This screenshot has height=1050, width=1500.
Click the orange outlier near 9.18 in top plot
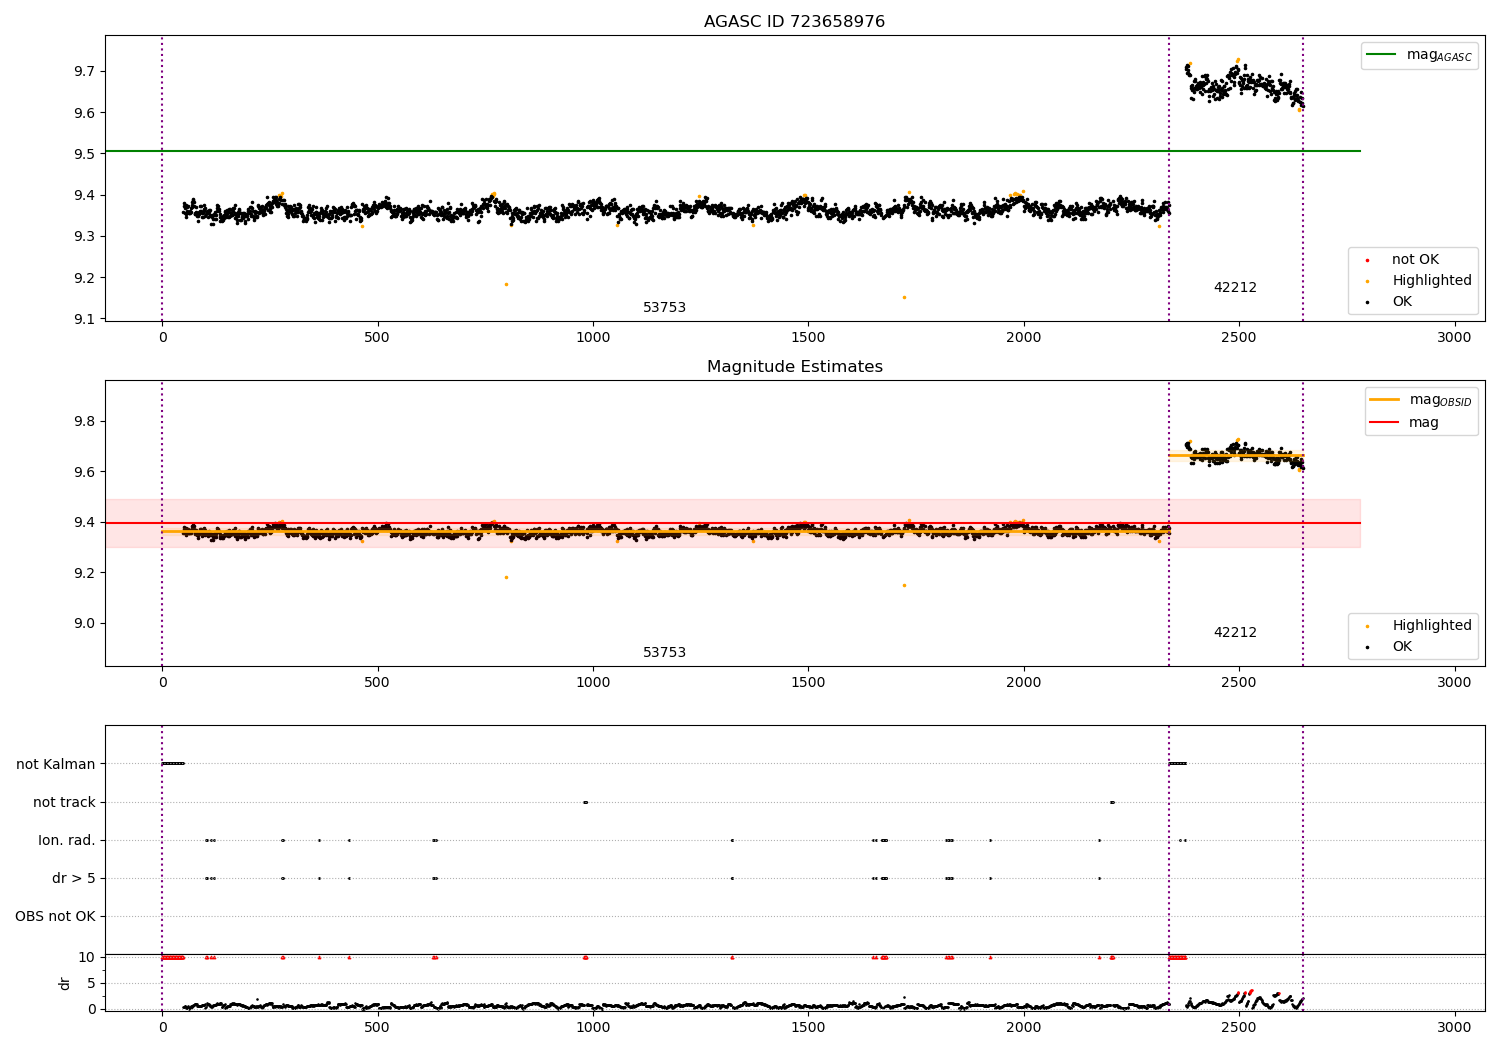[x=506, y=284]
